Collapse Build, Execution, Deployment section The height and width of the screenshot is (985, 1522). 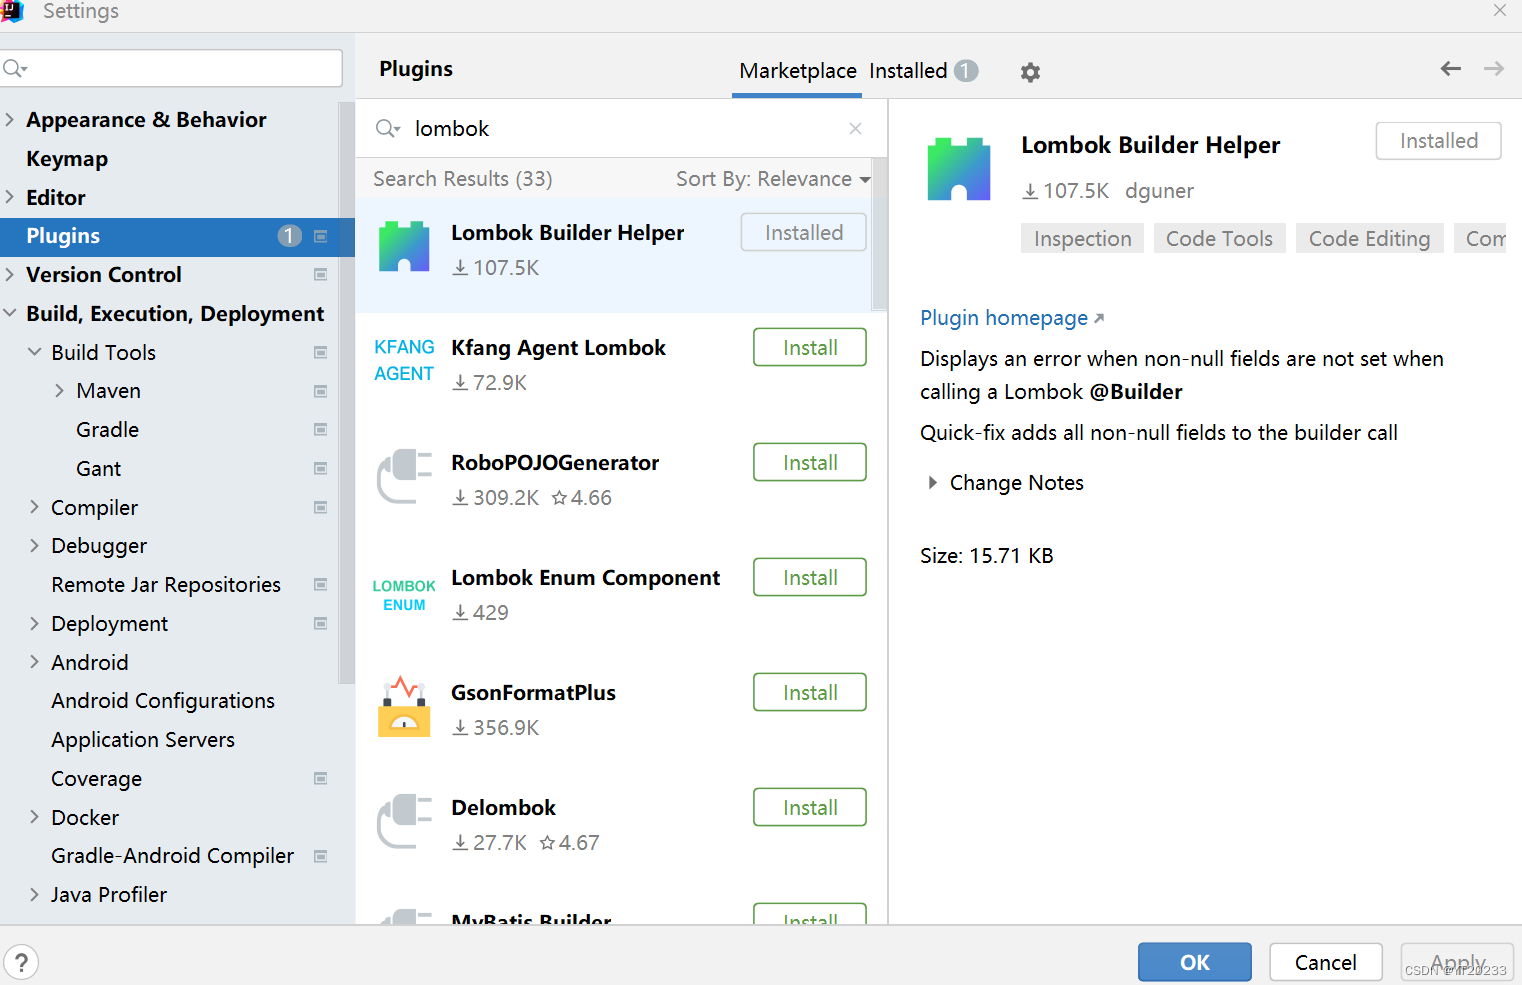(10, 313)
